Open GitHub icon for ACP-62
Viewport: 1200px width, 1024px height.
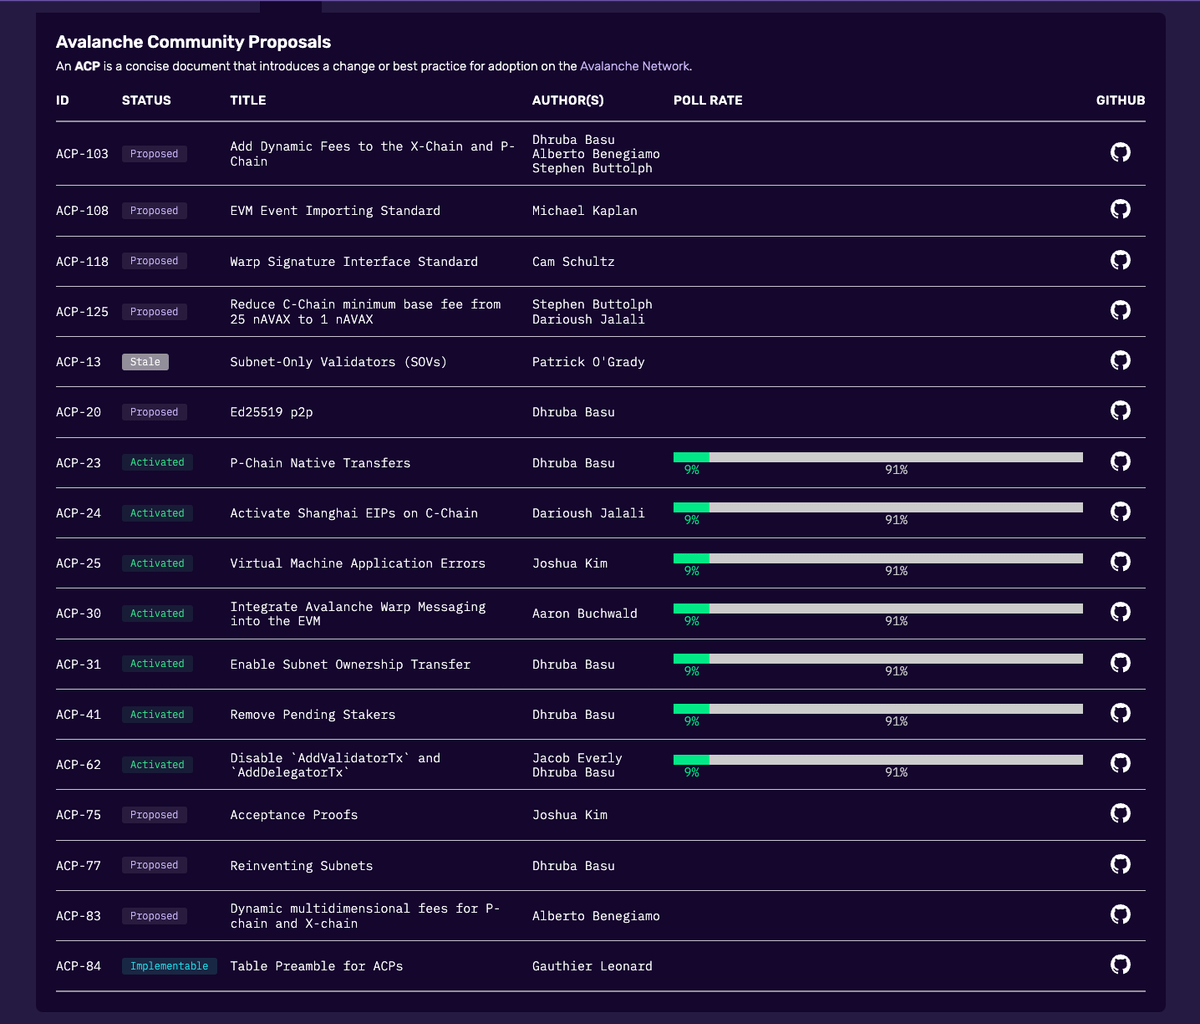[1120, 763]
